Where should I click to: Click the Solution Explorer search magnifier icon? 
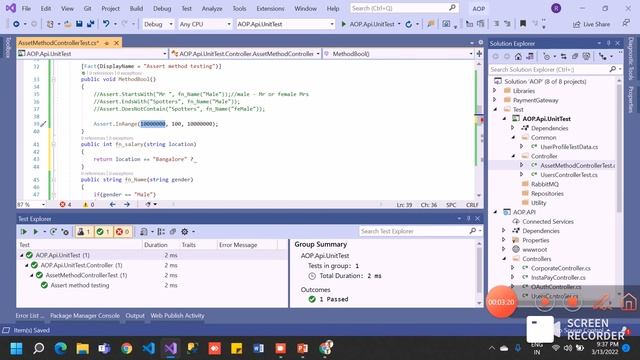tap(612, 69)
